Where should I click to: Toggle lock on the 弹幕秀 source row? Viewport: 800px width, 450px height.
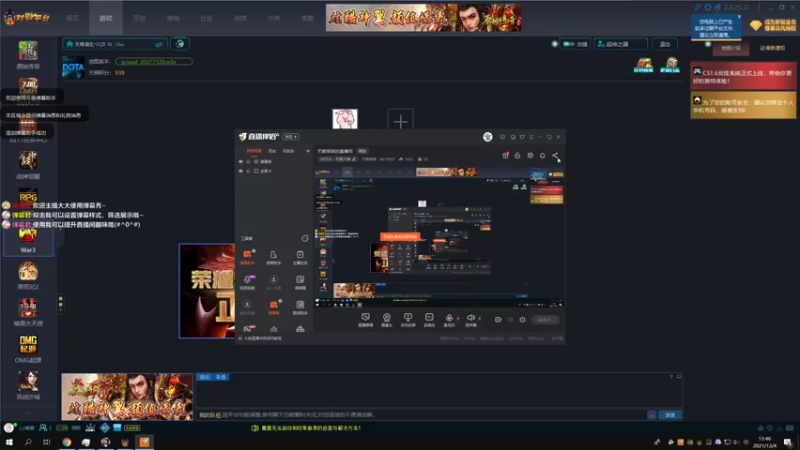coord(248,162)
